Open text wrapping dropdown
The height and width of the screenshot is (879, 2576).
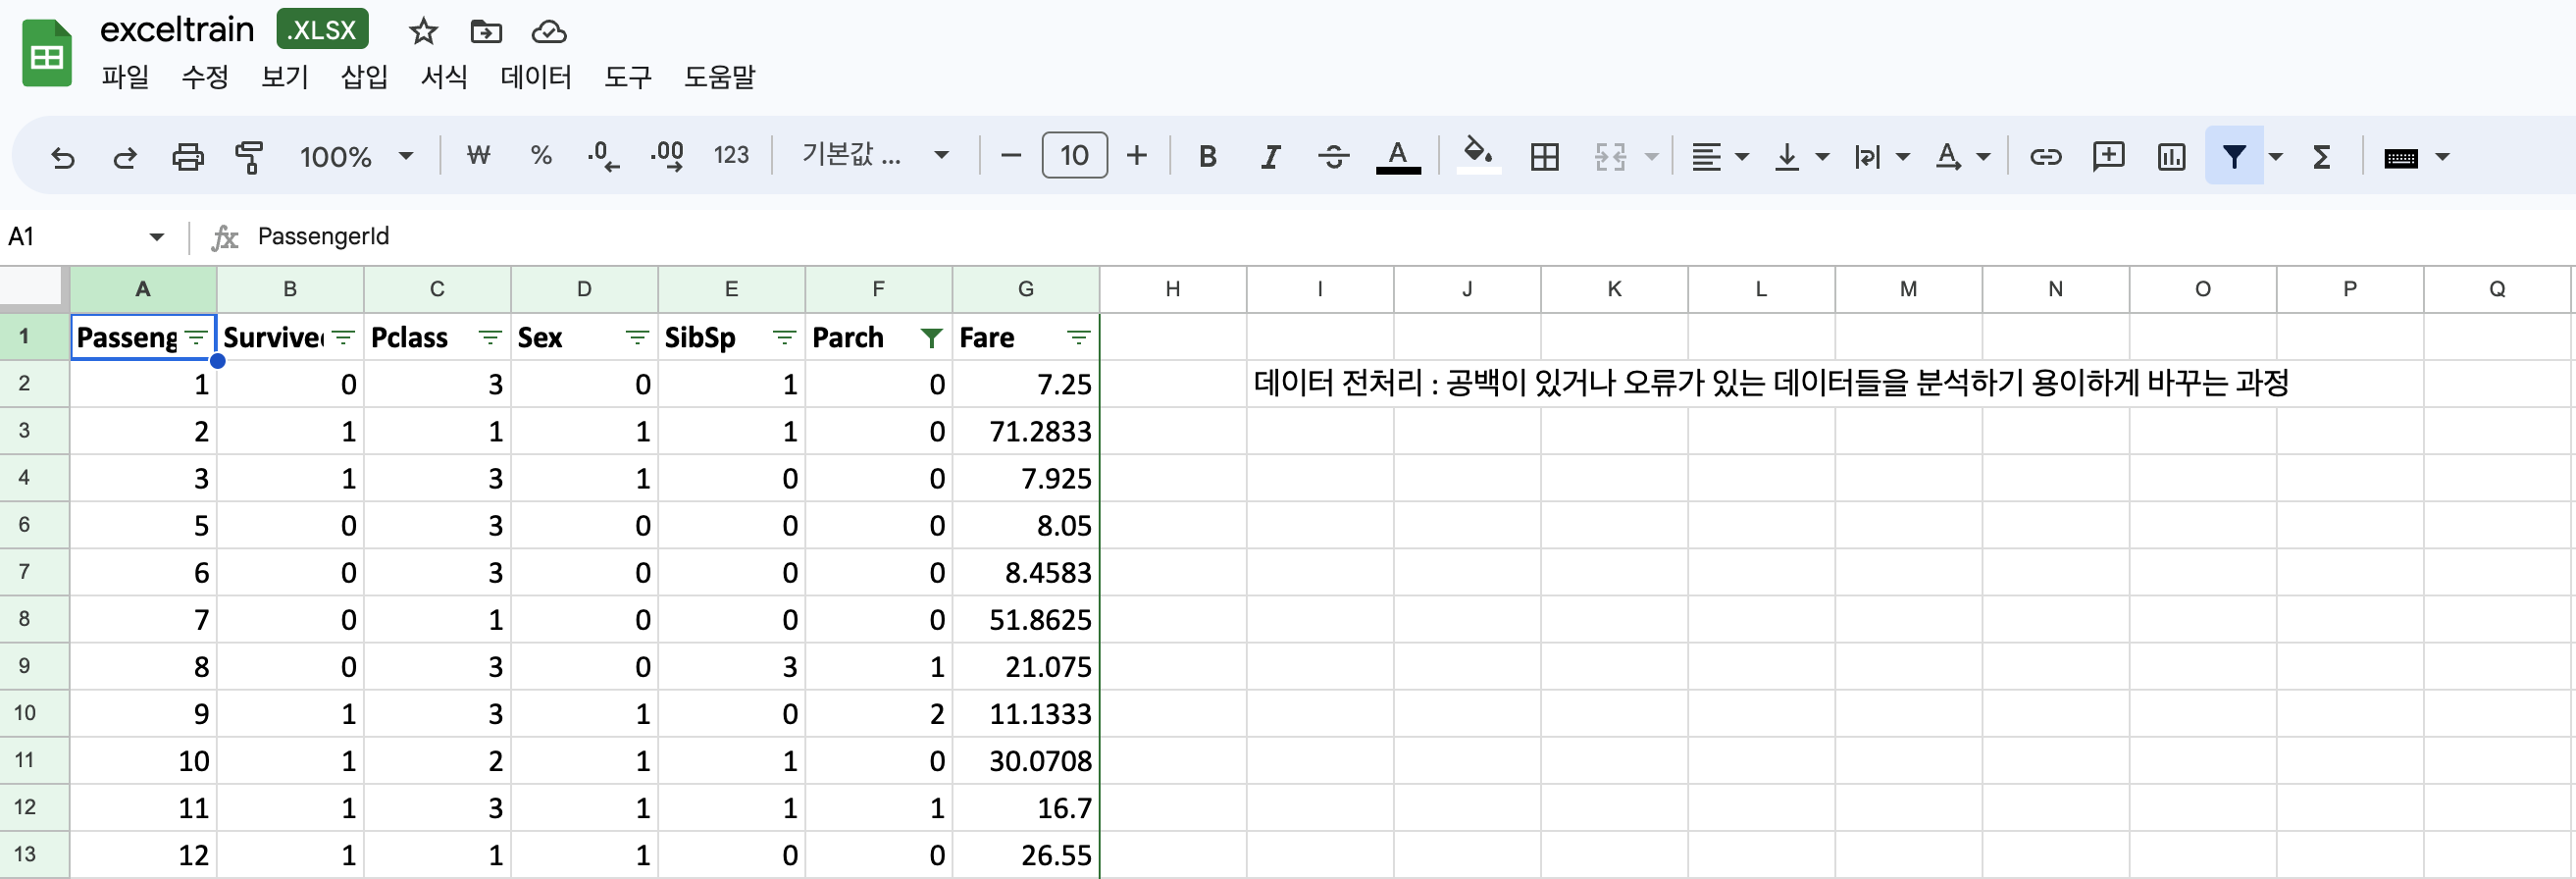pyautogui.click(x=1881, y=156)
